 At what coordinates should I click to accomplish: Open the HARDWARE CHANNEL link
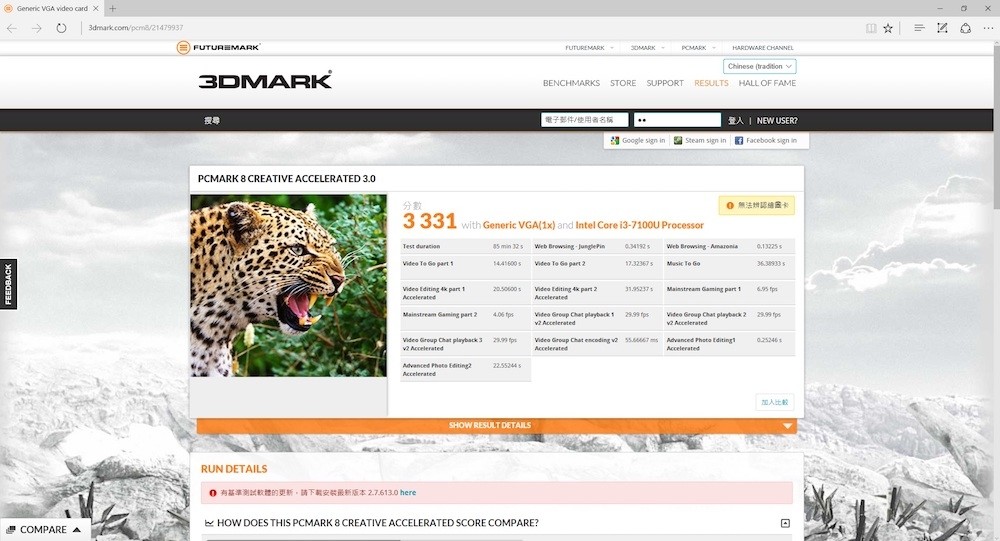pyautogui.click(x=763, y=48)
